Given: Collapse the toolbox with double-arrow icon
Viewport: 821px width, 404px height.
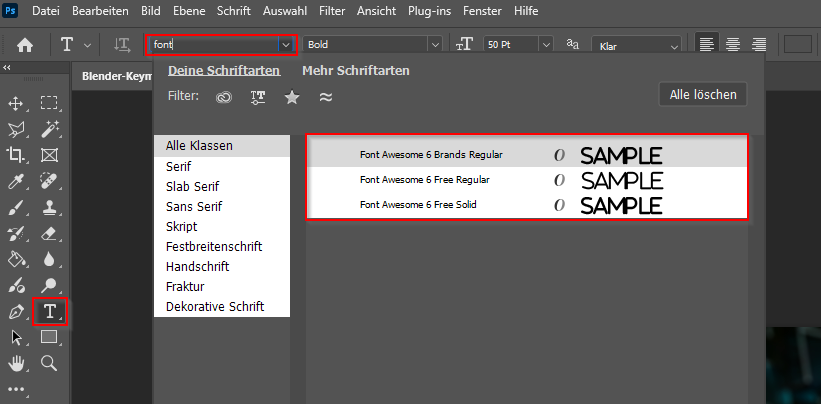Looking at the screenshot, I should click(x=7, y=68).
